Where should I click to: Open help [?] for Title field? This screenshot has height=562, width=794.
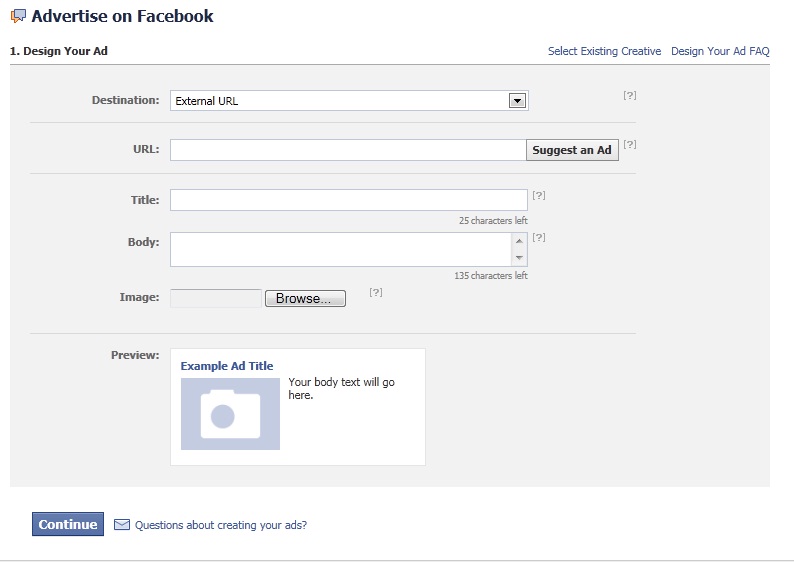click(x=539, y=195)
